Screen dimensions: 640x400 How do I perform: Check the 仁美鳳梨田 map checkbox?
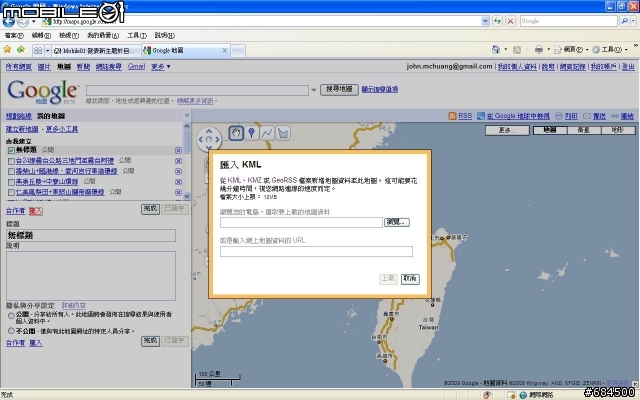tap(11, 192)
